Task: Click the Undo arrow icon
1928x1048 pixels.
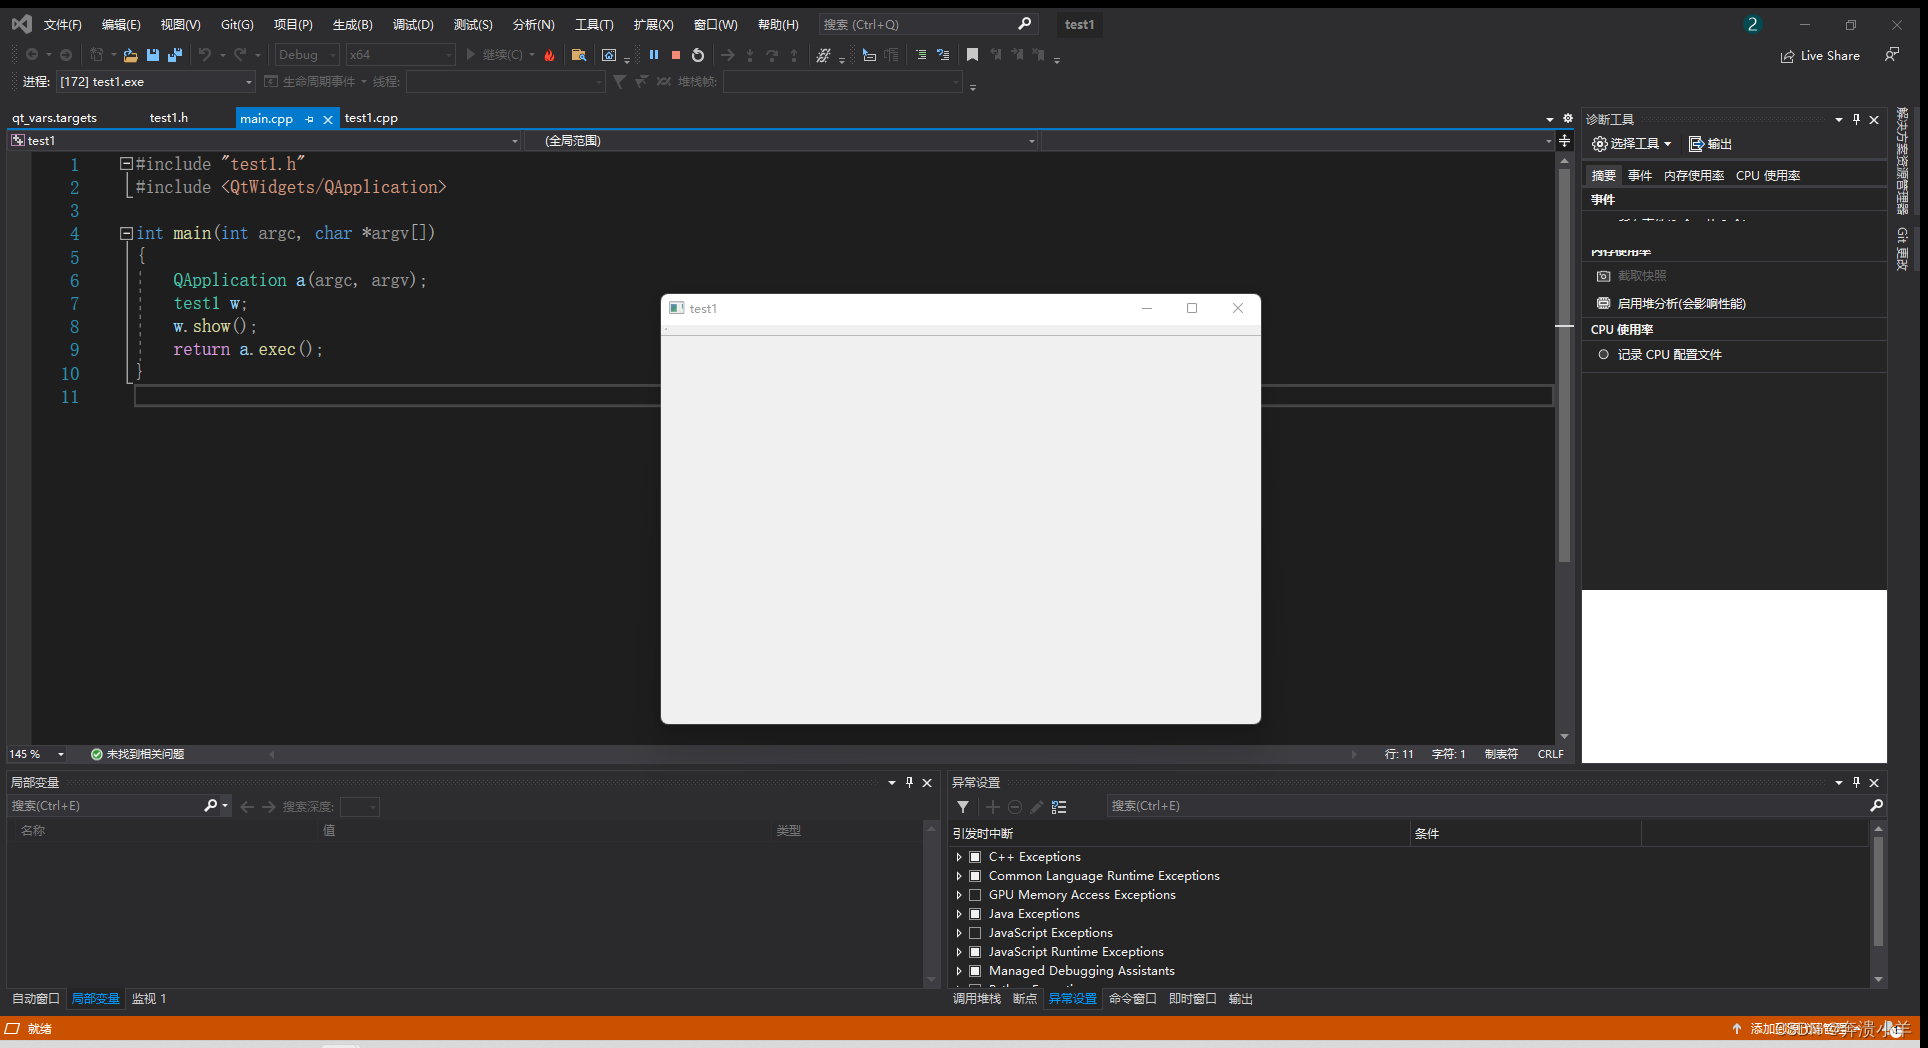Action: pyautogui.click(x=205, y=55)
